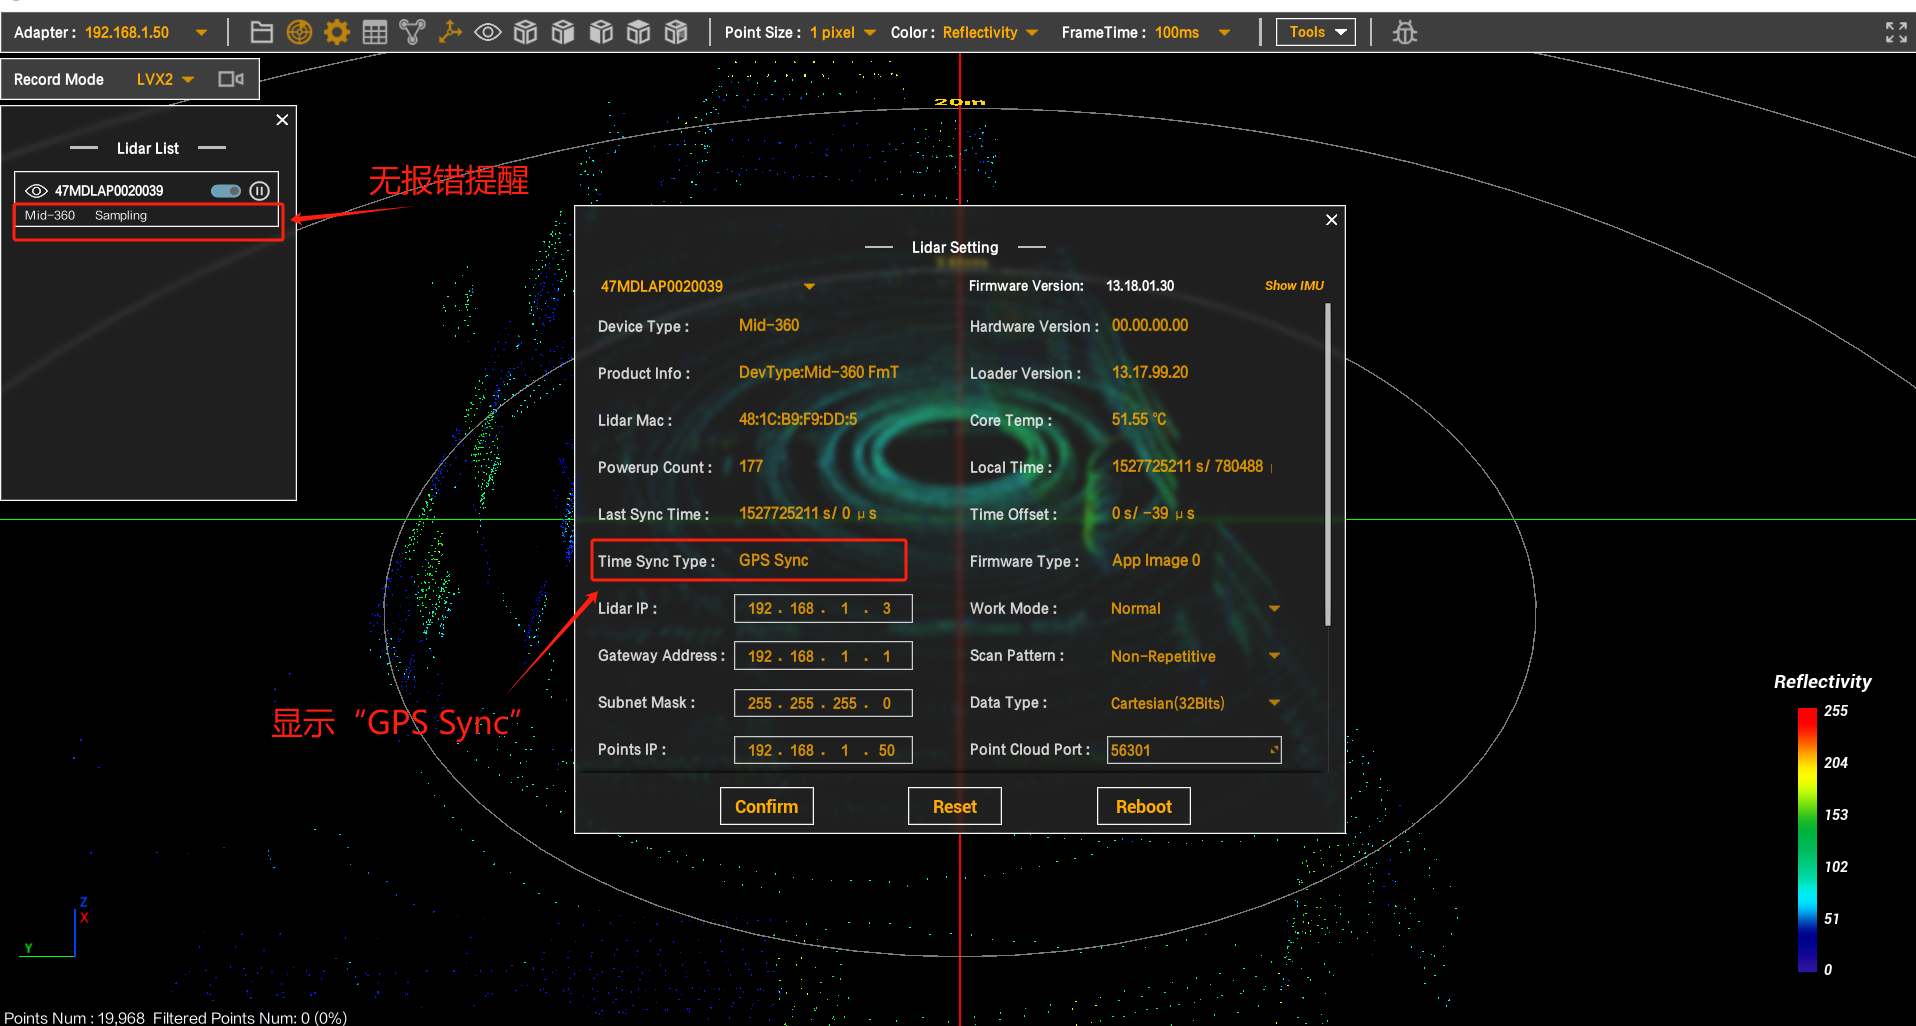1916x1026 pixels.
Task: Click the Confirm button
Action: (x=767, y=806)
